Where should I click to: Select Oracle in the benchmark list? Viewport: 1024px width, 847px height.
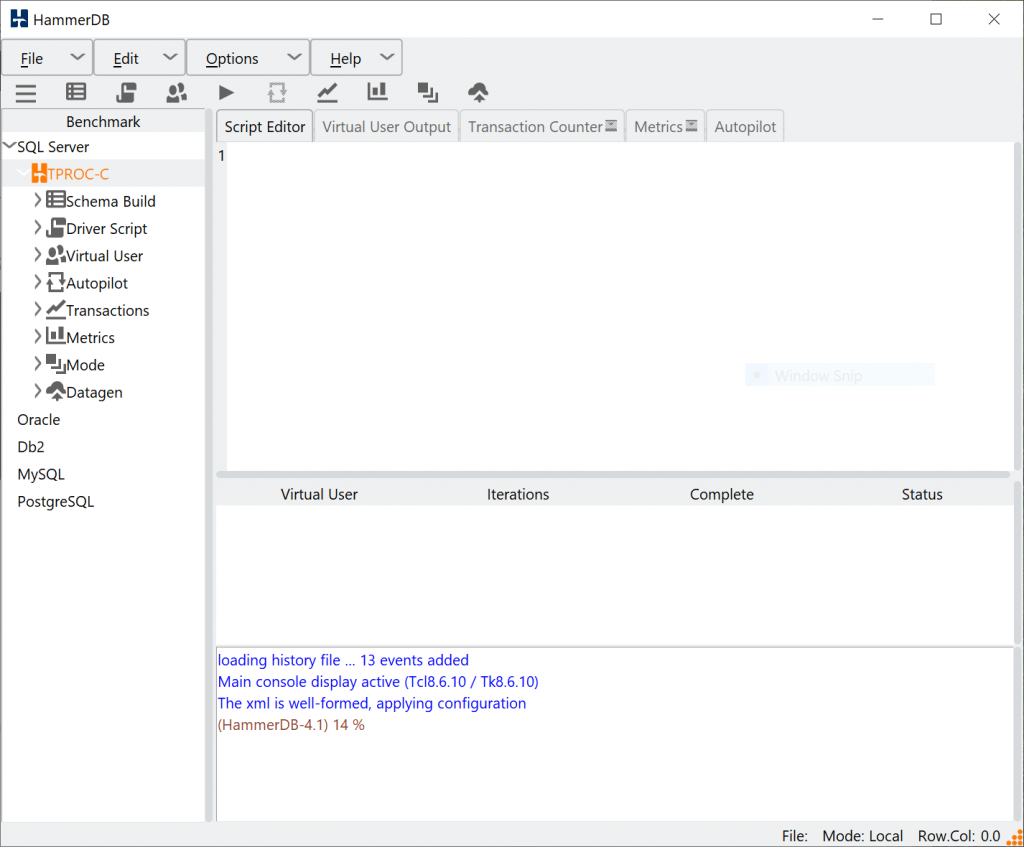tap(39, 420)
